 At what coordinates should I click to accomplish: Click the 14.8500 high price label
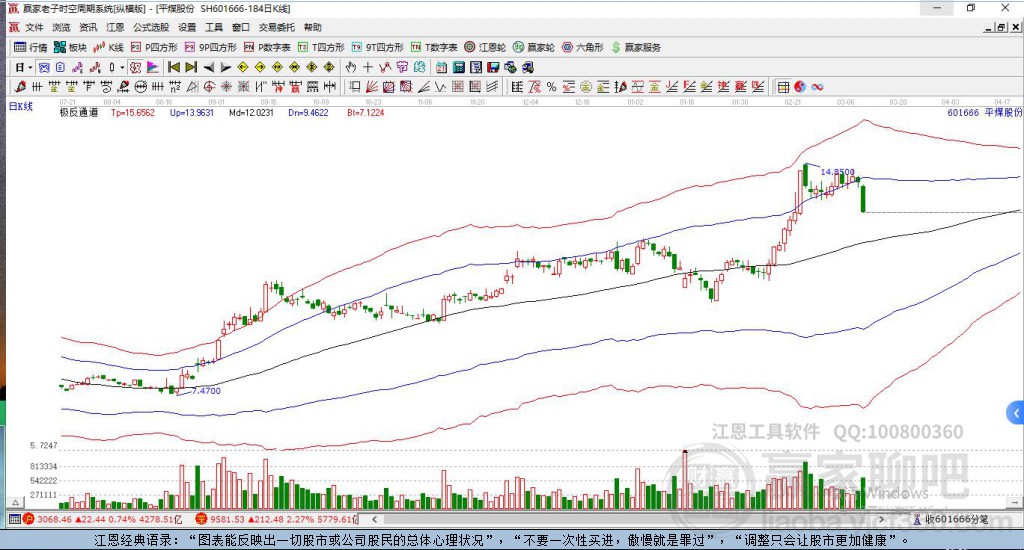click(x=837, y=172)
